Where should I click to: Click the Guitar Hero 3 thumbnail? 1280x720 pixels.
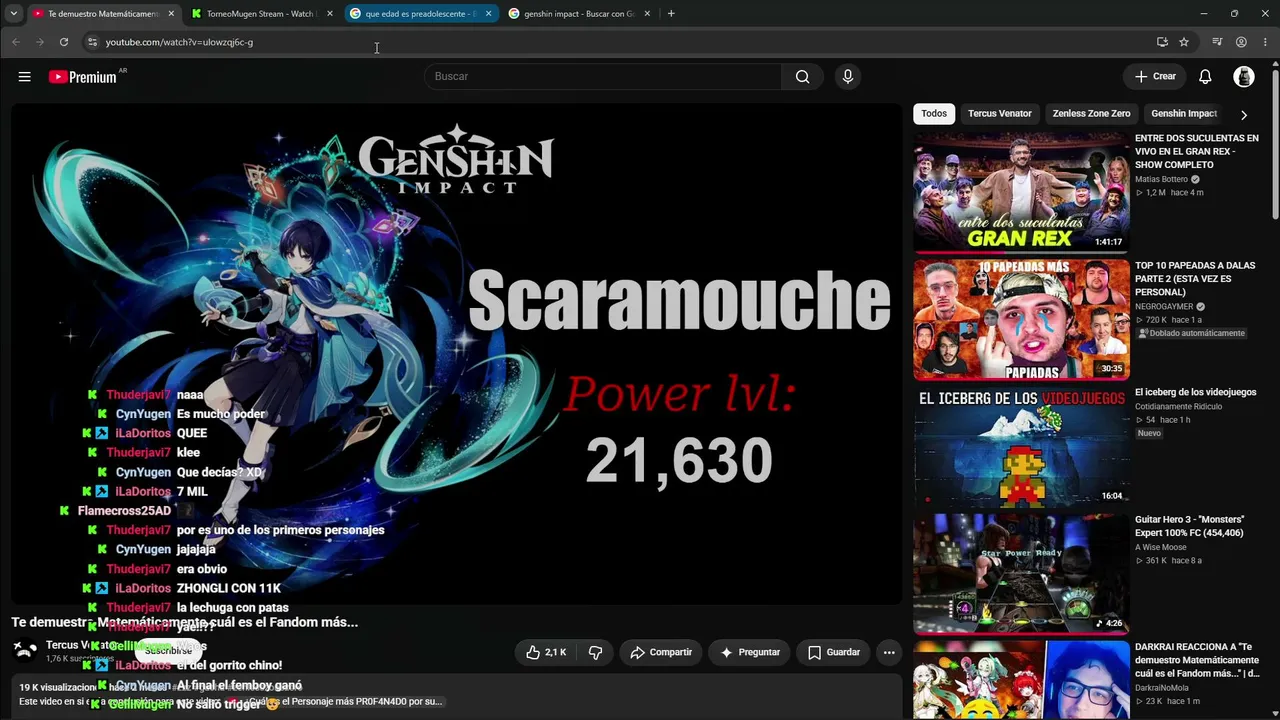pyautogui.click(x=1021, y=574)
